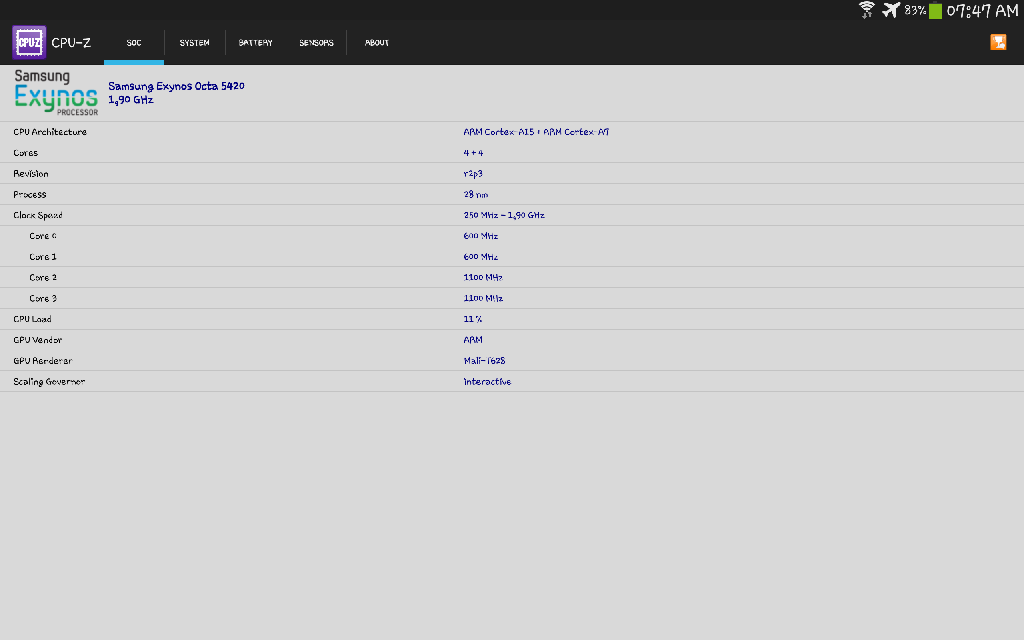The height and width of the screenshot is (640, 1024).
Task: Select the SOC tab
Action: coord(134,43)
